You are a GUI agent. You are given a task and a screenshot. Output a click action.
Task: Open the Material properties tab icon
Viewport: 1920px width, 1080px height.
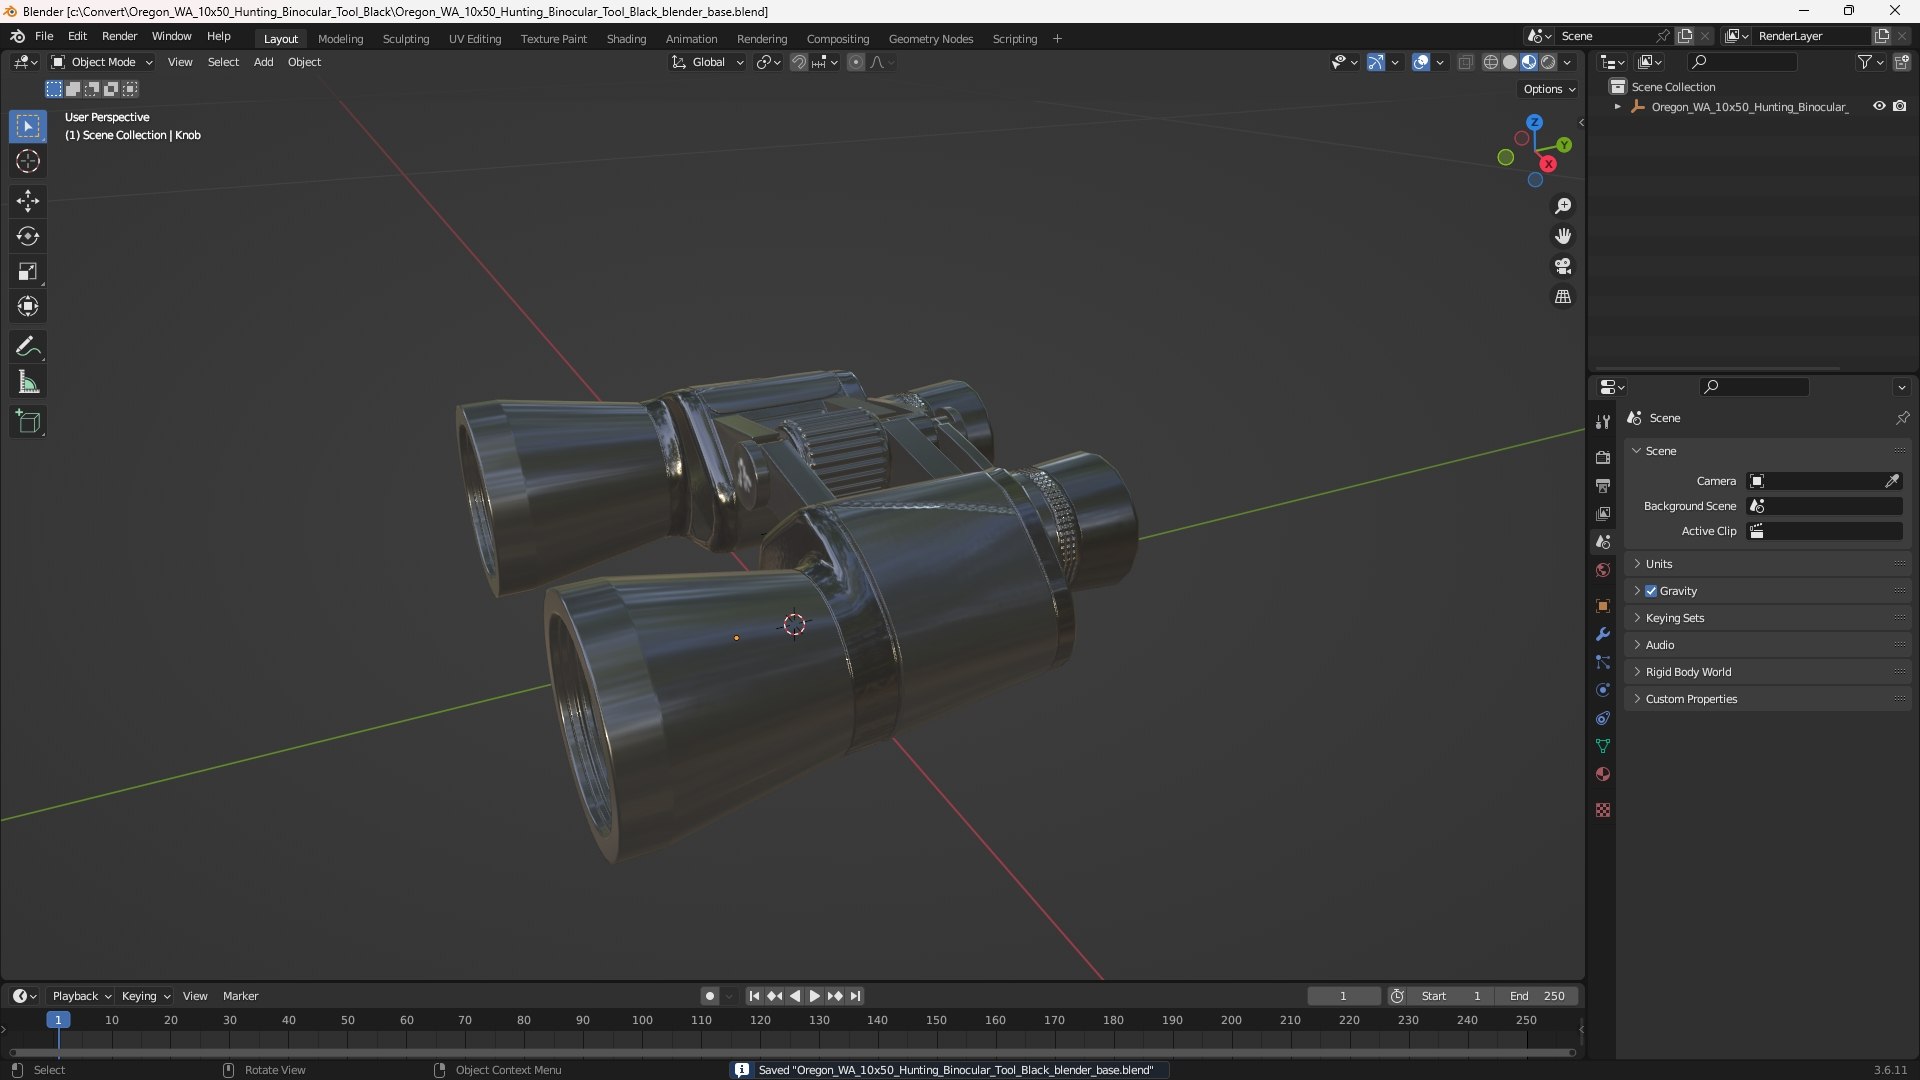click(1603, 774)
